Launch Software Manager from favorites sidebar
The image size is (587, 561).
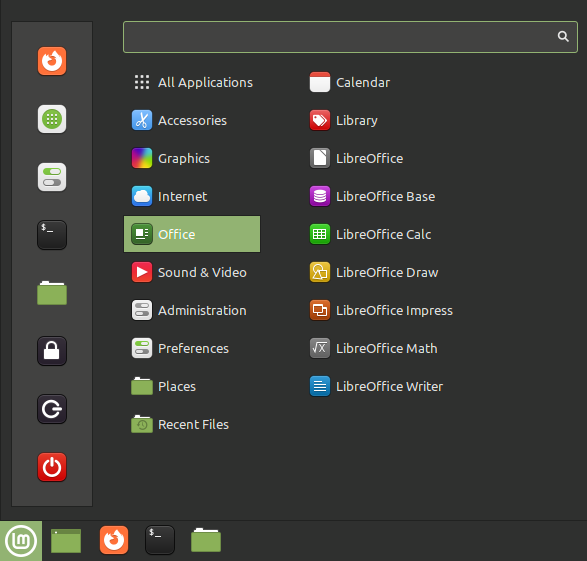tap(52, 119)
